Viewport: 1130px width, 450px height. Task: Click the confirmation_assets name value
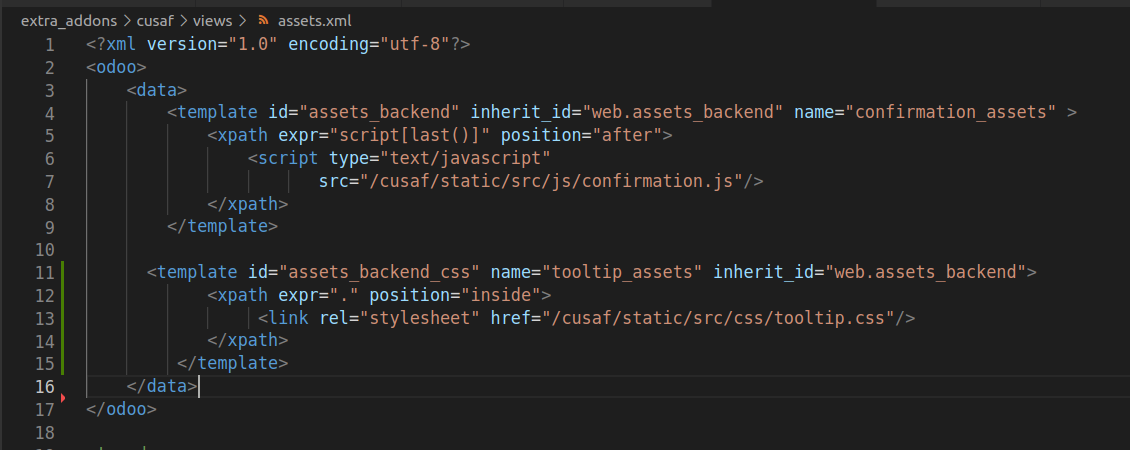tap(951, 113)
